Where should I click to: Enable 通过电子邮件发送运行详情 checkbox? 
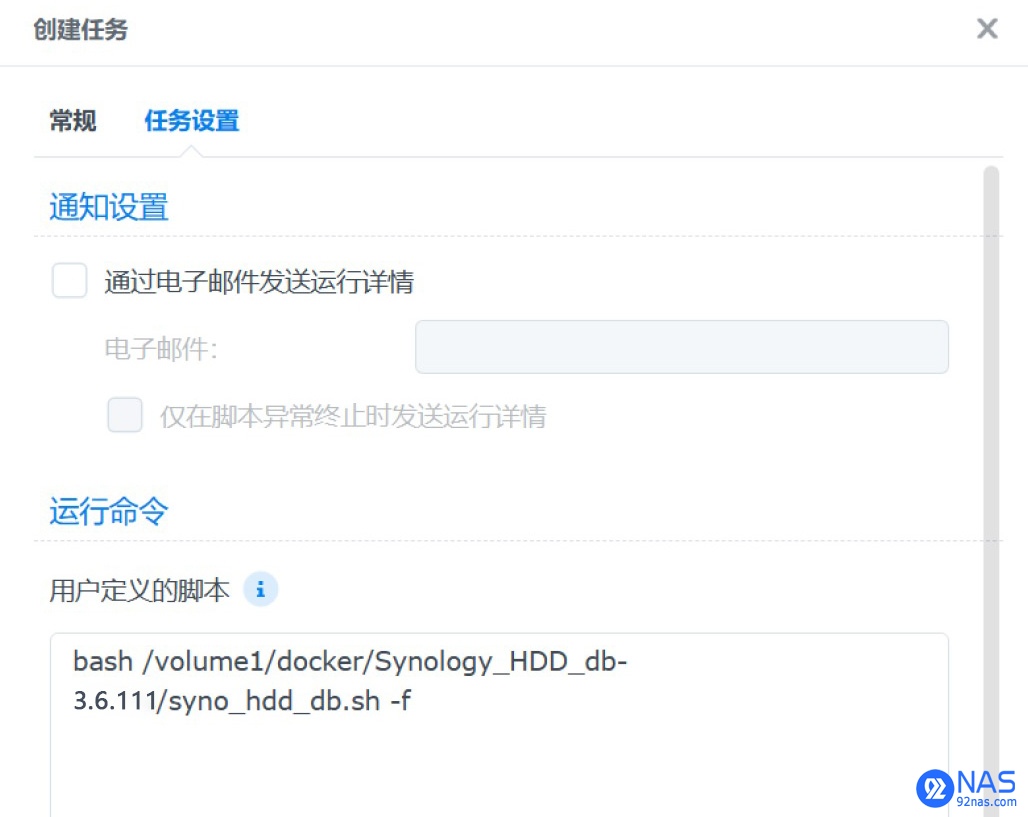click(x=69, y=281)
